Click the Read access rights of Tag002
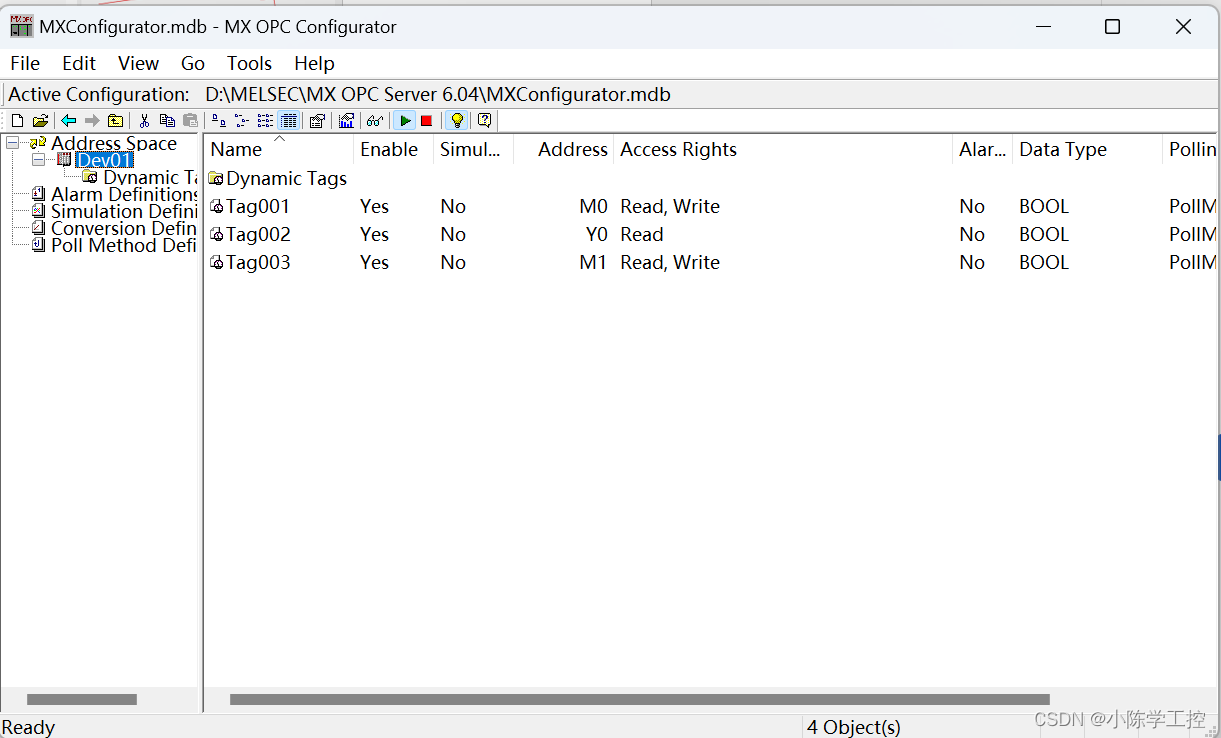This screenshot has width=1221, height=738. [x=642, y=234]
